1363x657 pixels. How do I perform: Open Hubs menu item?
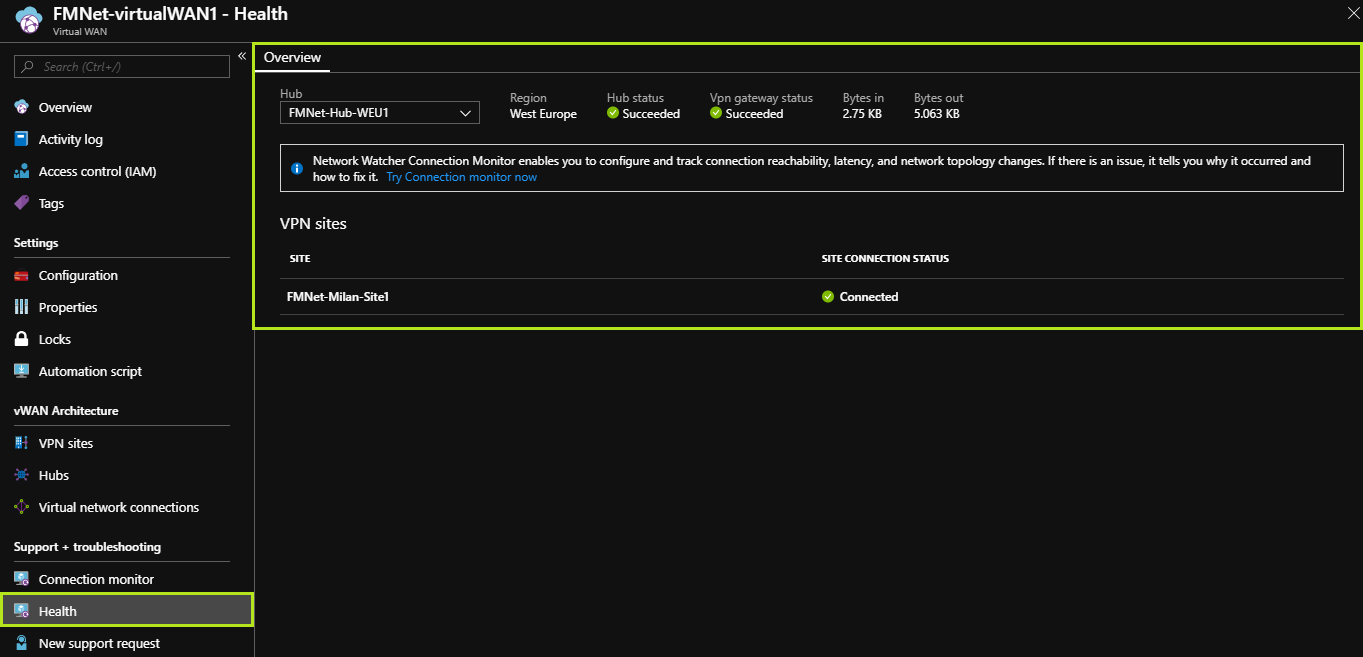click(x=54, y=475)
